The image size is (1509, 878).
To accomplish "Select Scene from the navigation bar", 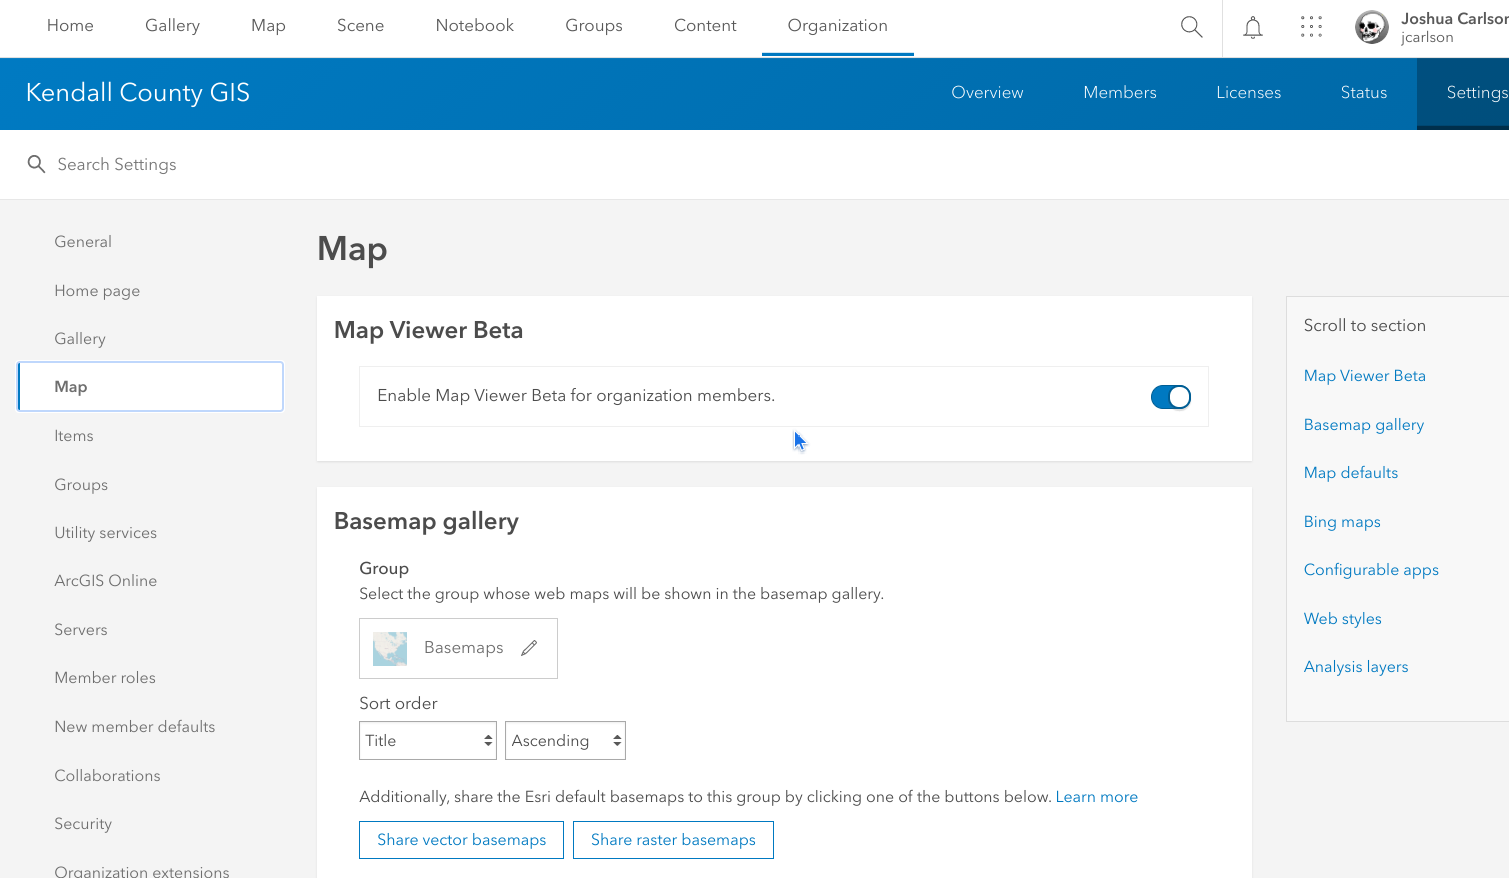I will (360, 25).
